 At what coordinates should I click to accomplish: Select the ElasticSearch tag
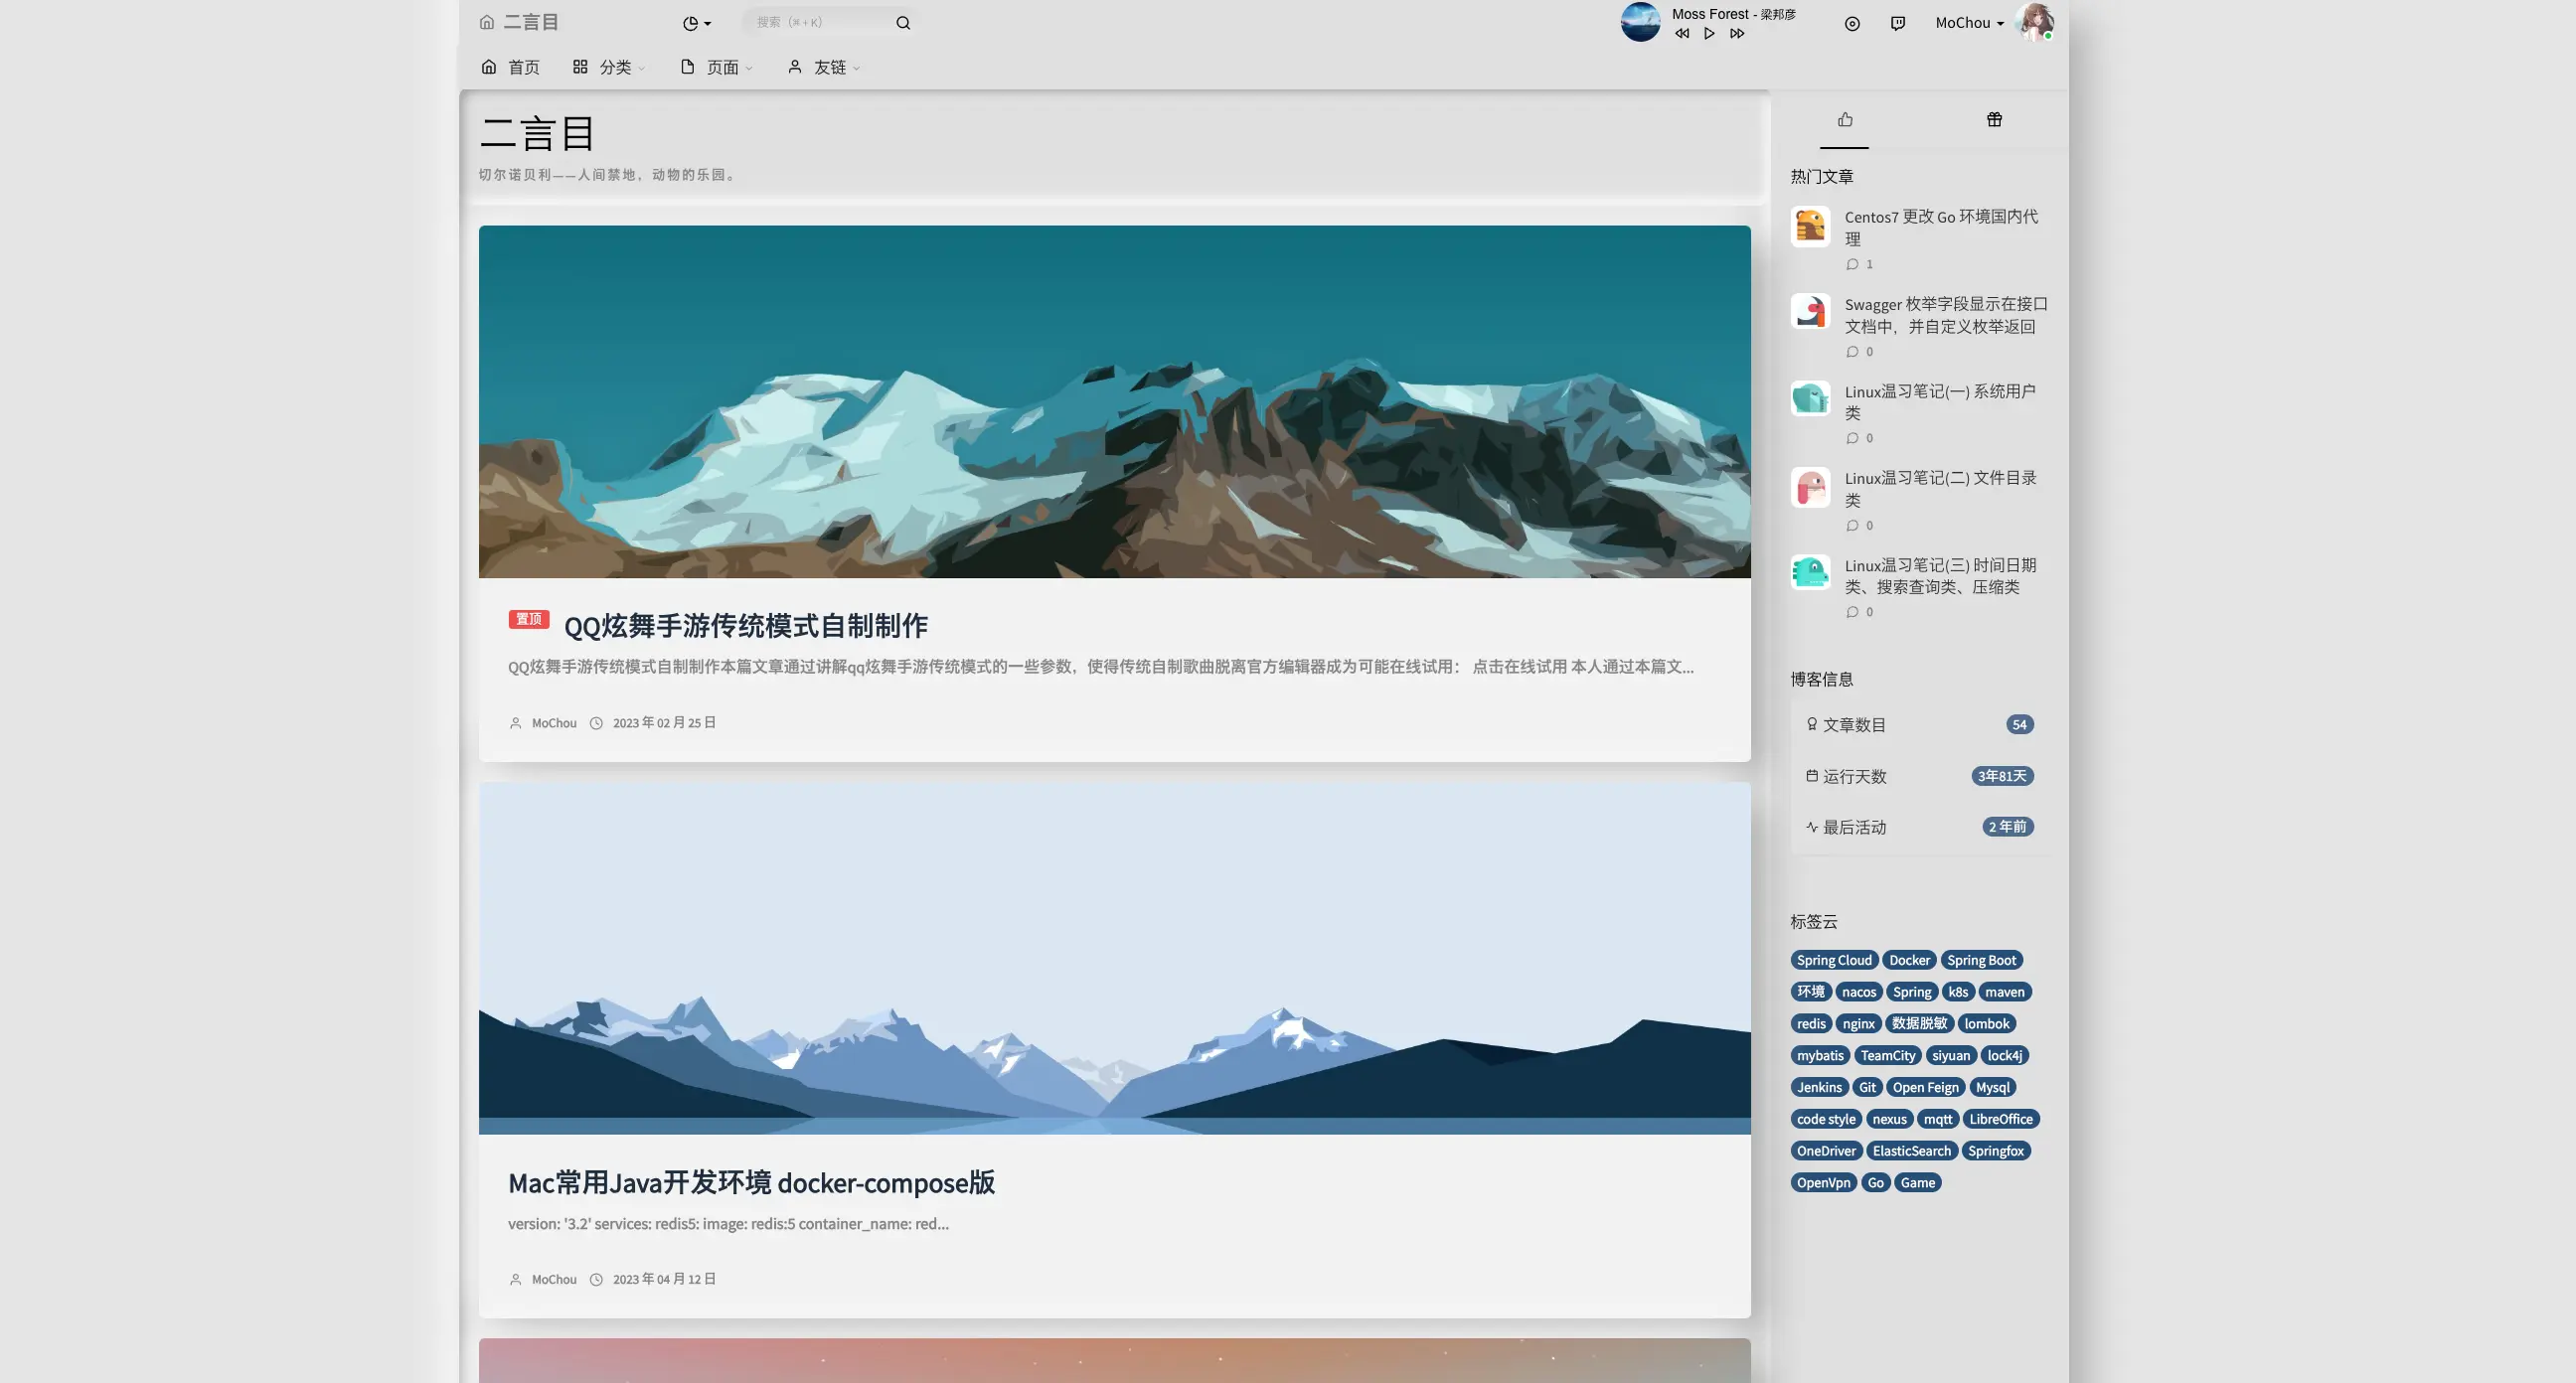click(1911, 1152)
